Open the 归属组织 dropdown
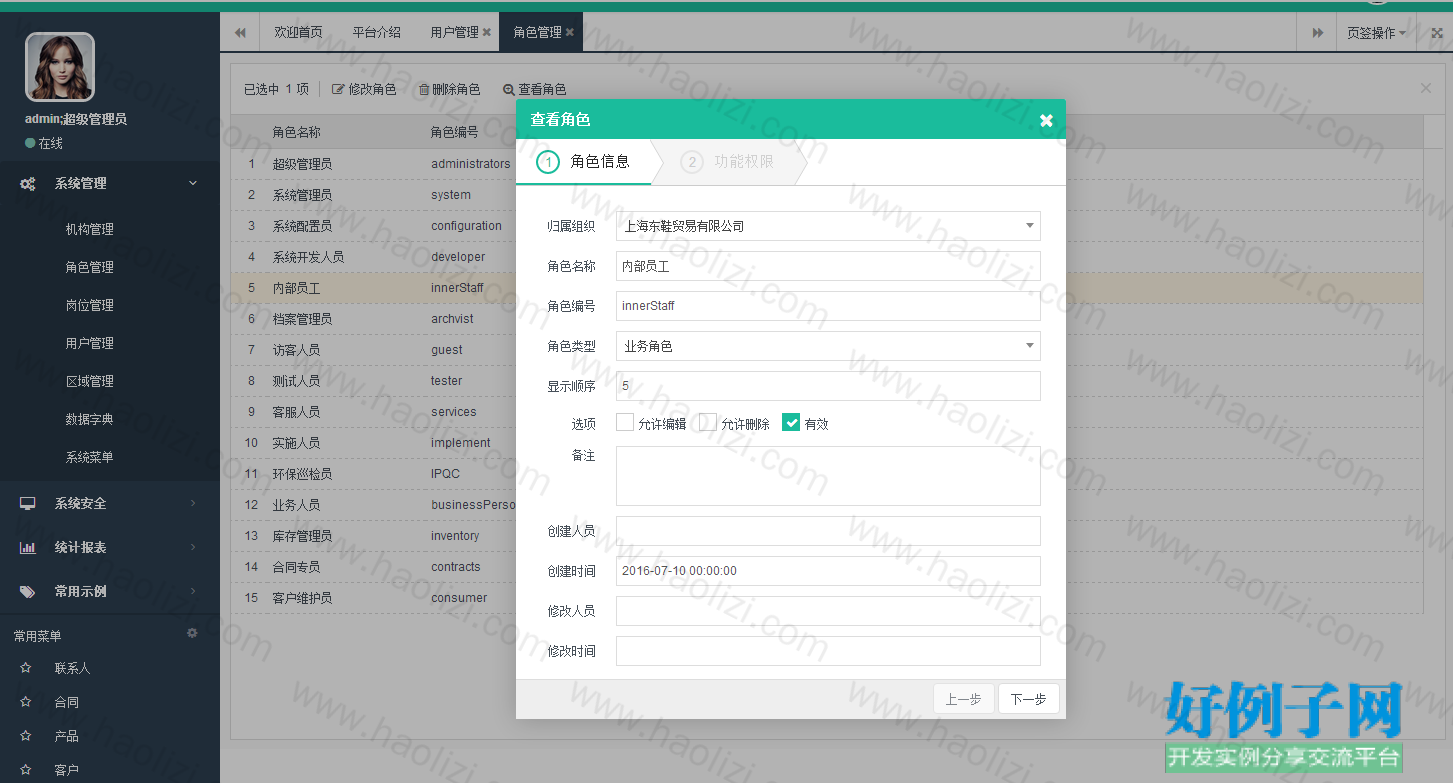 828,226
